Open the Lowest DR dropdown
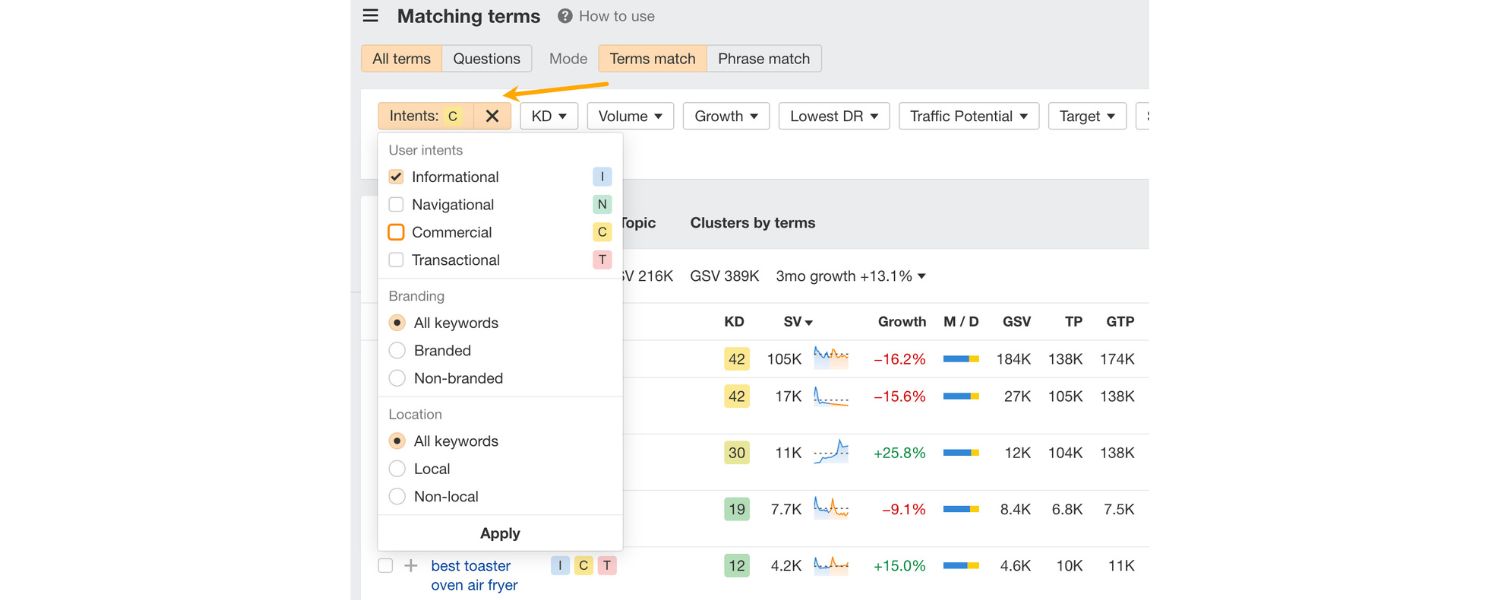The height and width of the screenshot is (600, 1500). [833, 115]
